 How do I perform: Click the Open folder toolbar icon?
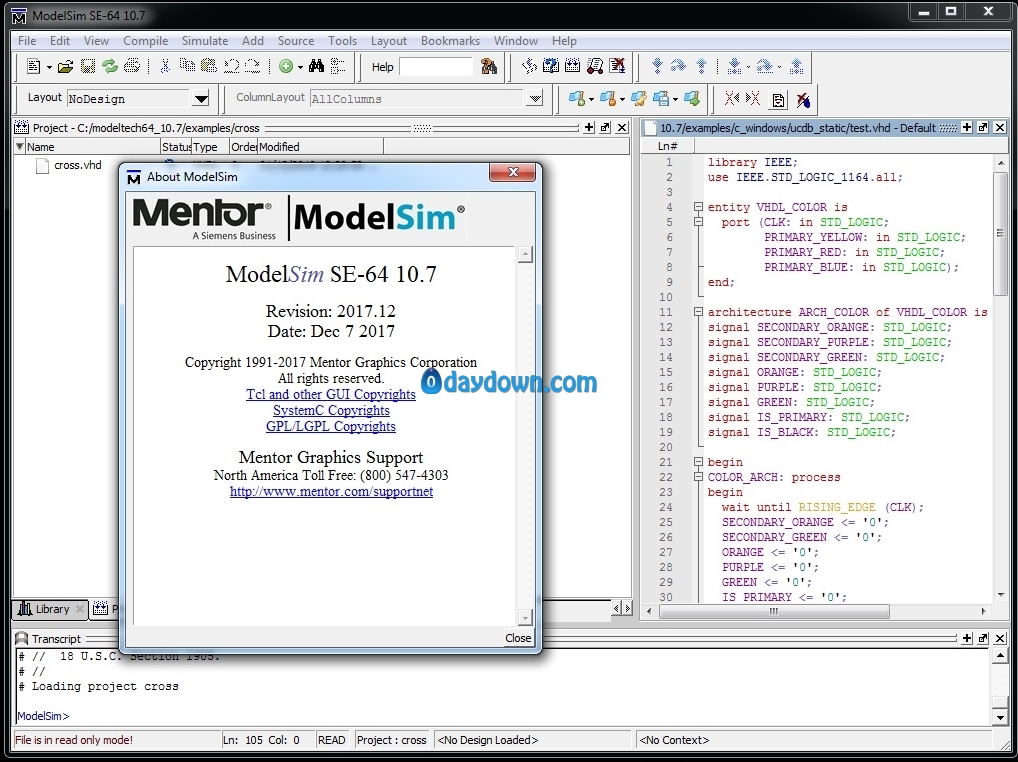tap(65, 66)
